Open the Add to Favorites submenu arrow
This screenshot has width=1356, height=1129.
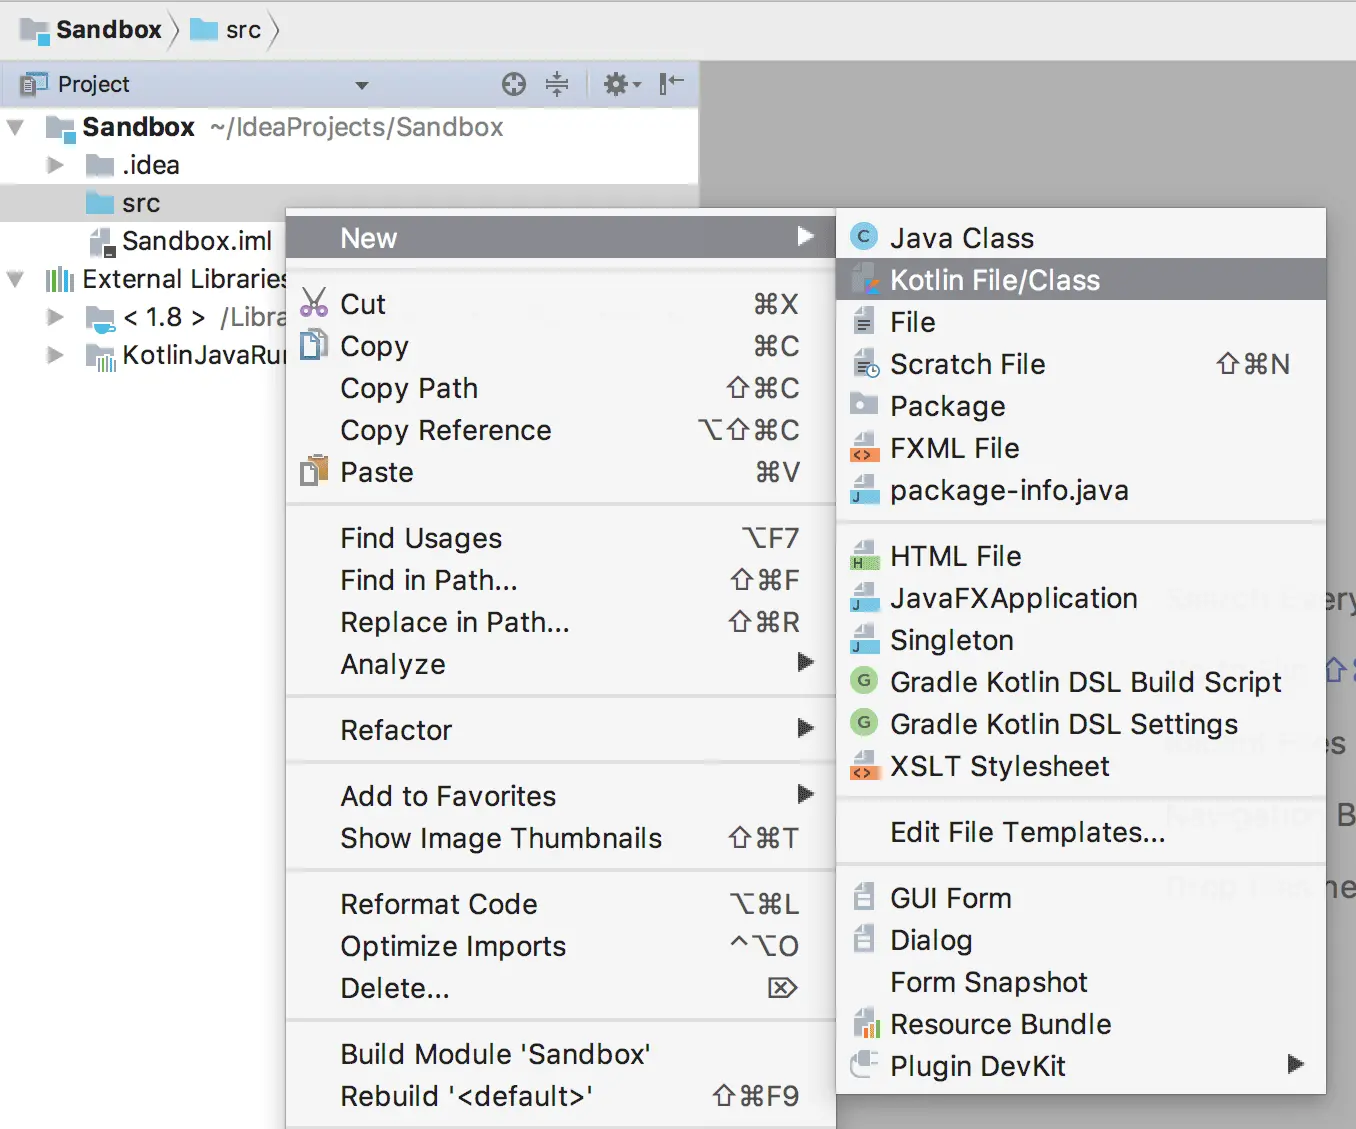pos(806,794)
